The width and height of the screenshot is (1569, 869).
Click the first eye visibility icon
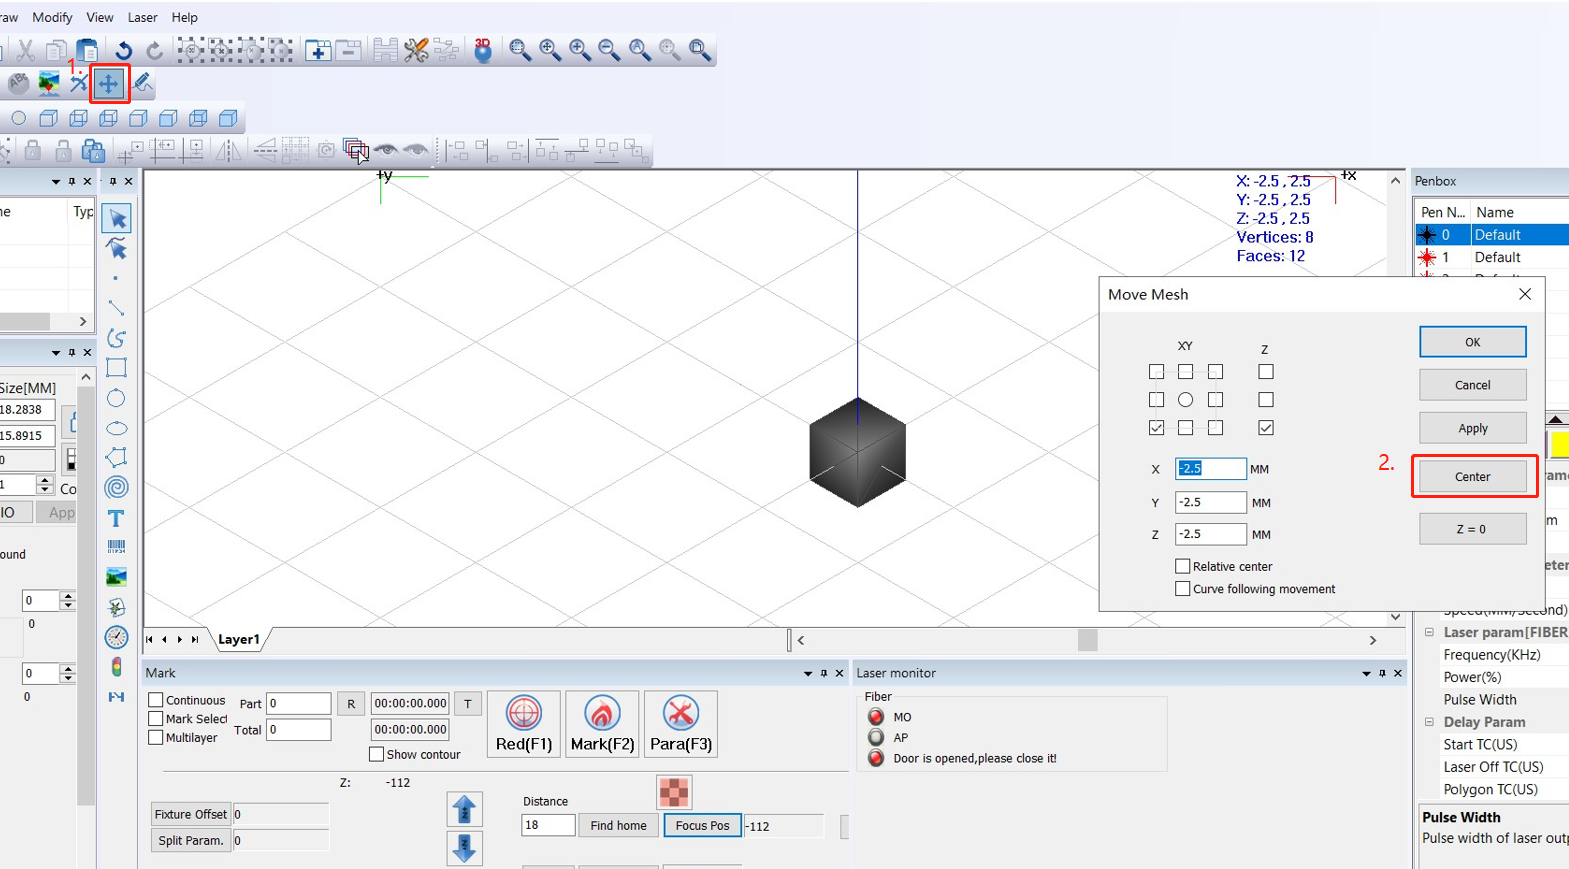tap(386, 151)
